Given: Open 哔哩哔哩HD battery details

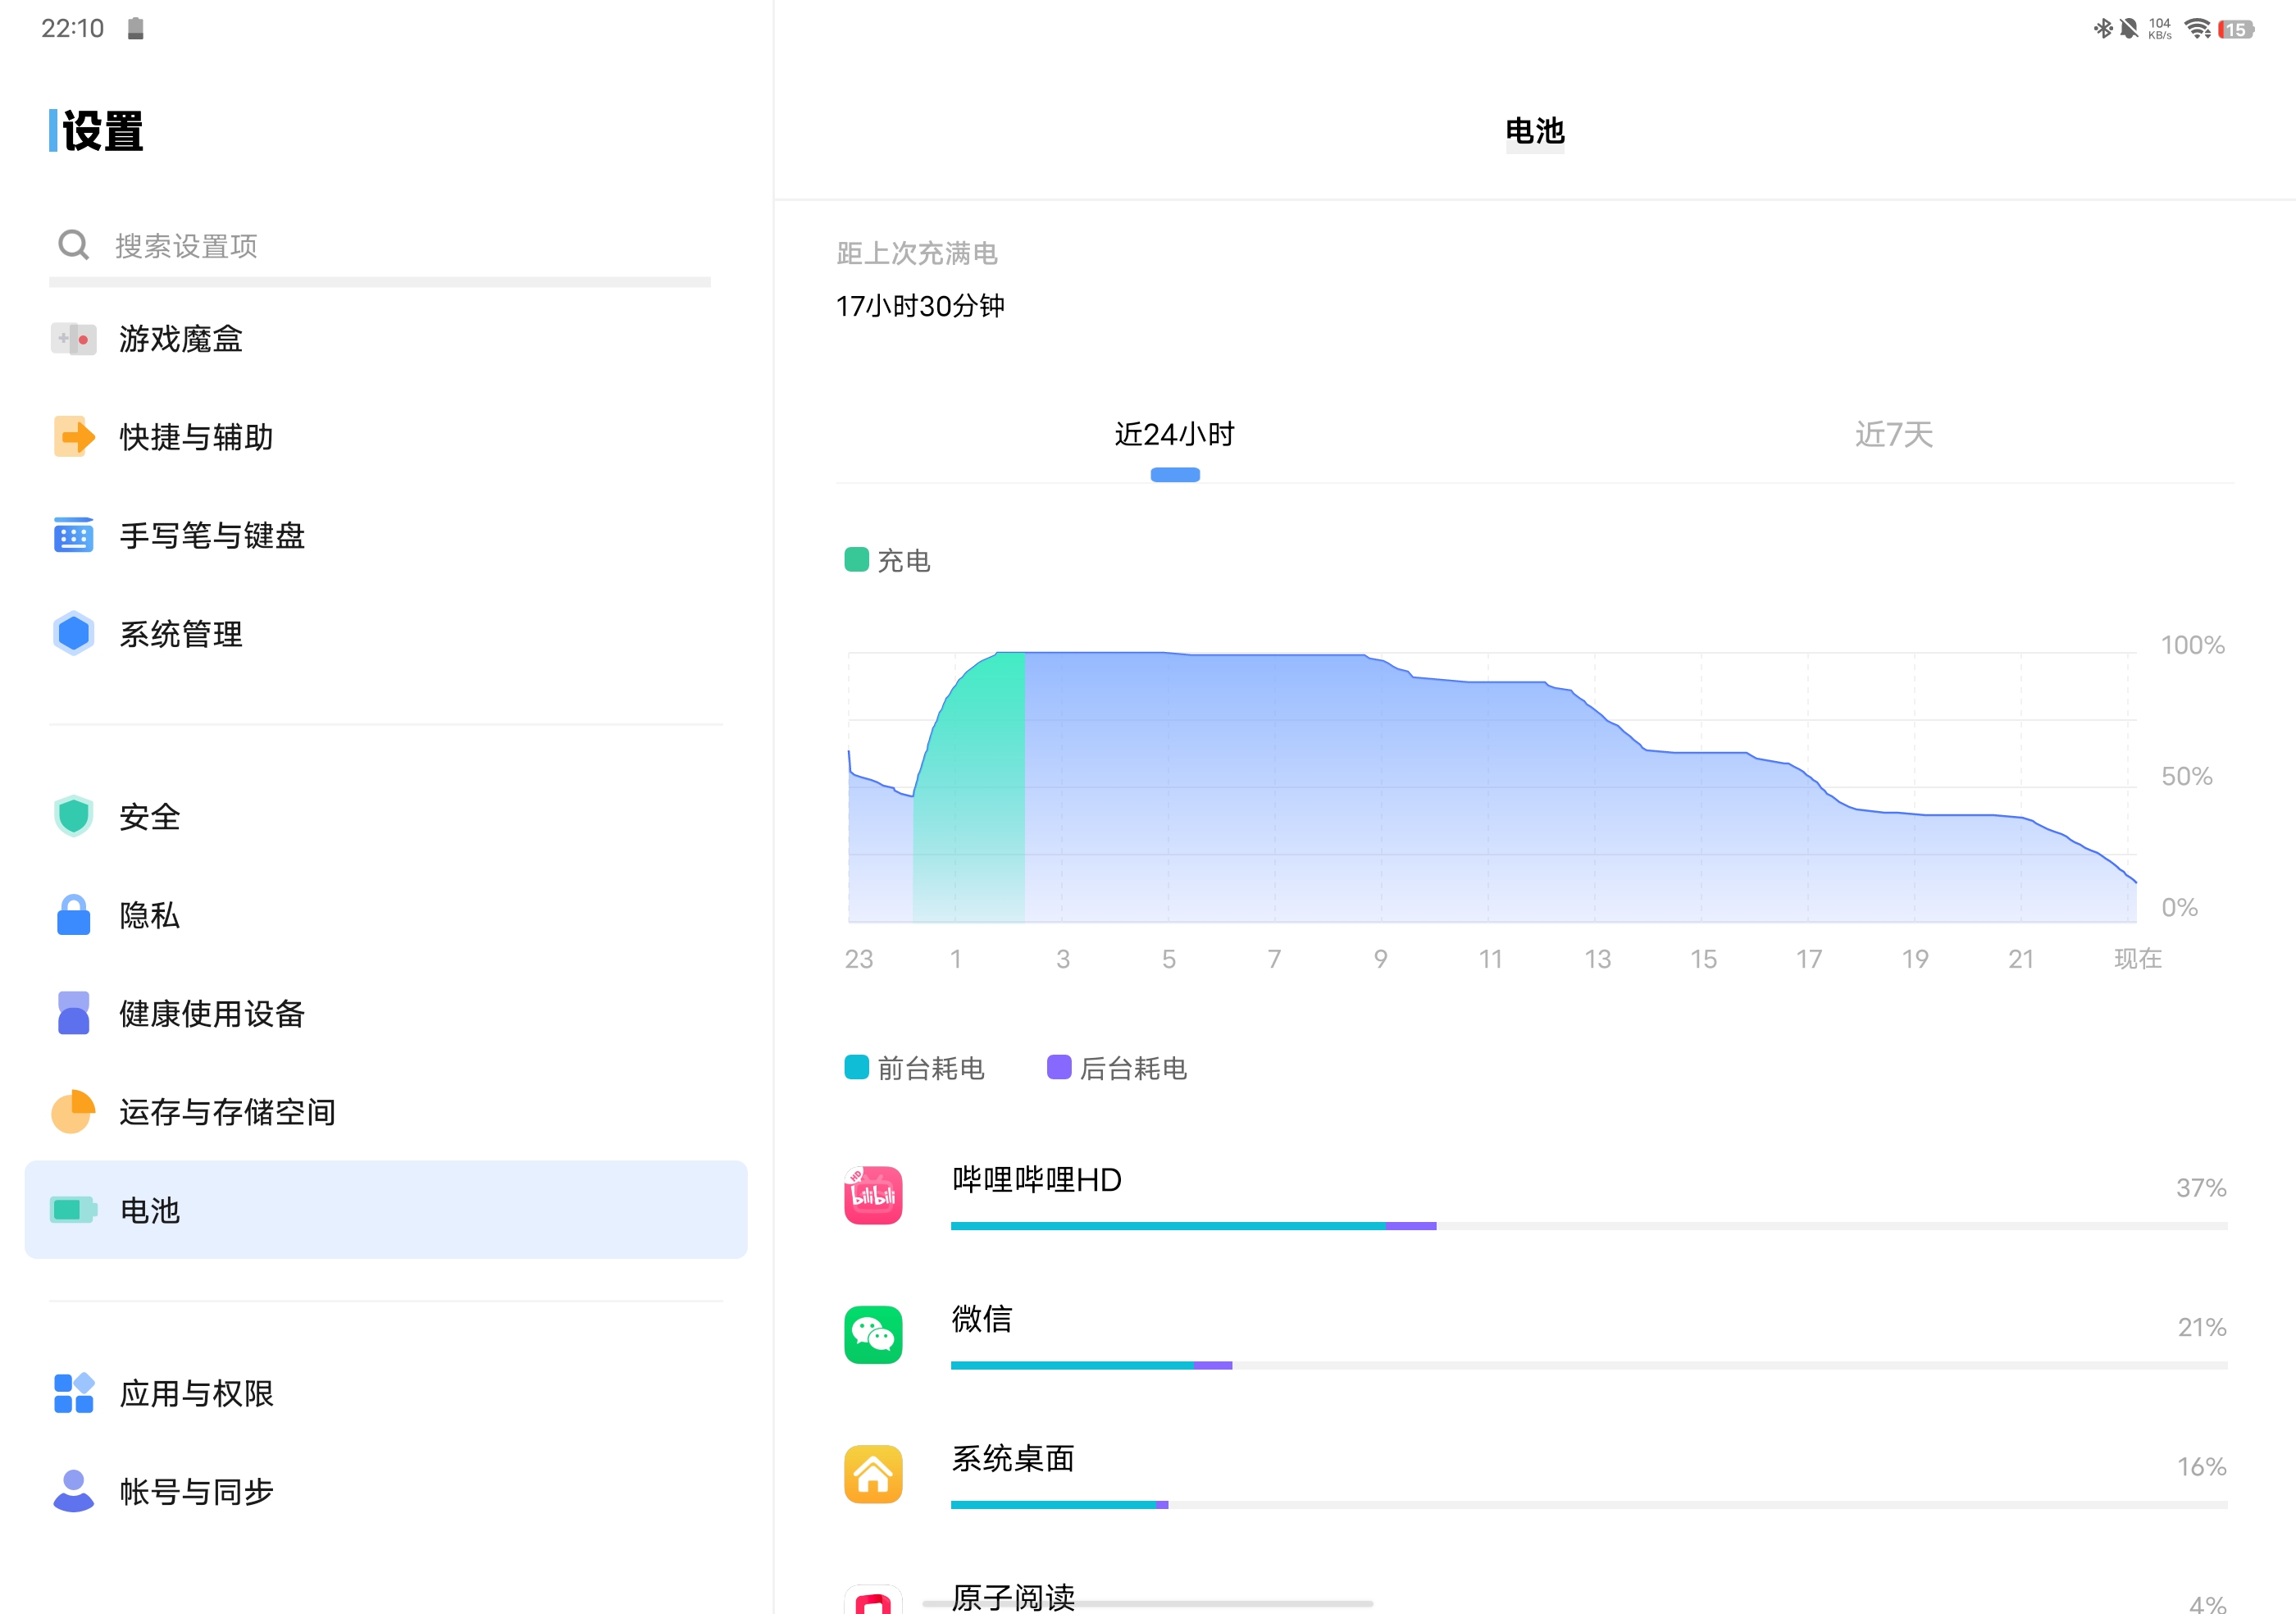Looking at the screenshot, I should point(1535,1196).
